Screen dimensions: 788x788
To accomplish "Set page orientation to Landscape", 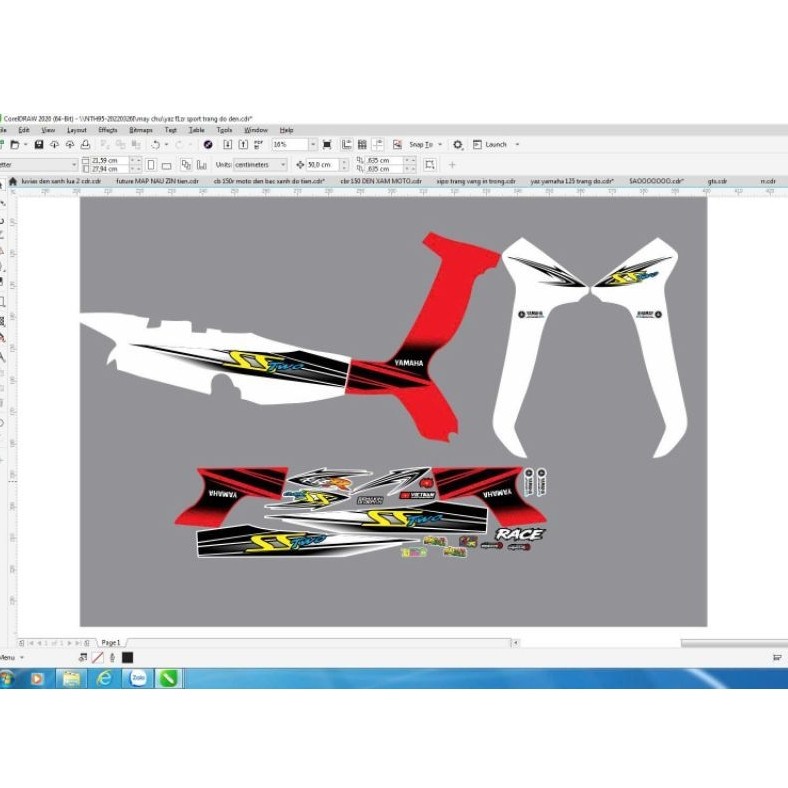I will click(x=166, y=165).
